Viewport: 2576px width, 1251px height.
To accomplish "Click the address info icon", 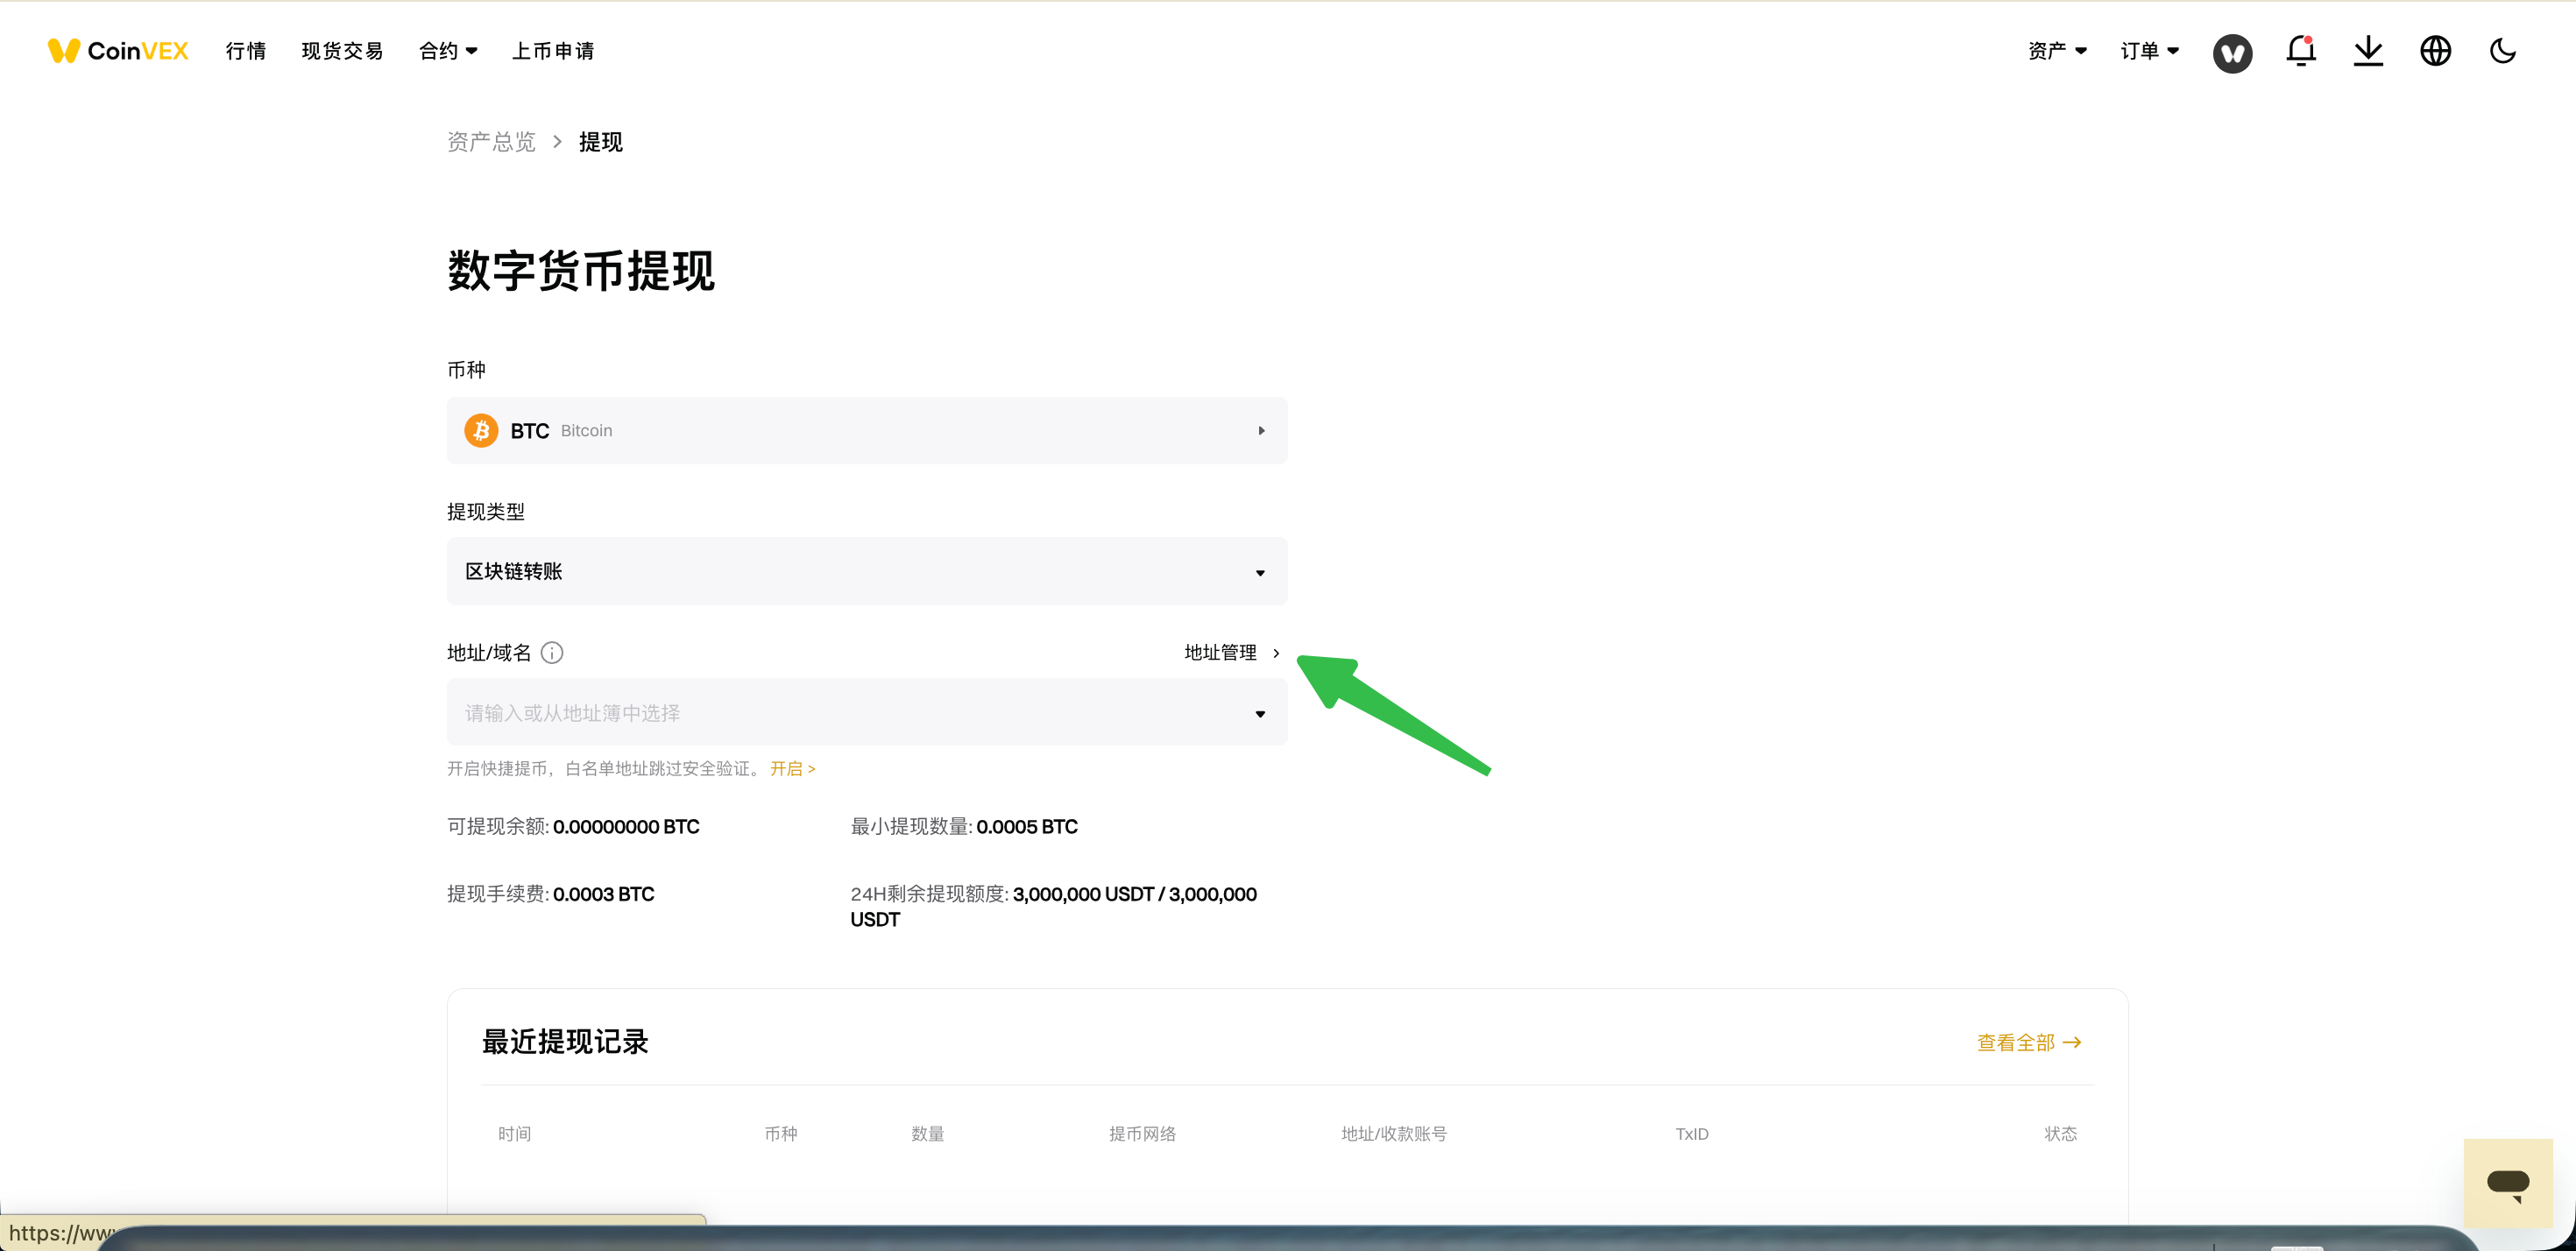I will (552, 653).
